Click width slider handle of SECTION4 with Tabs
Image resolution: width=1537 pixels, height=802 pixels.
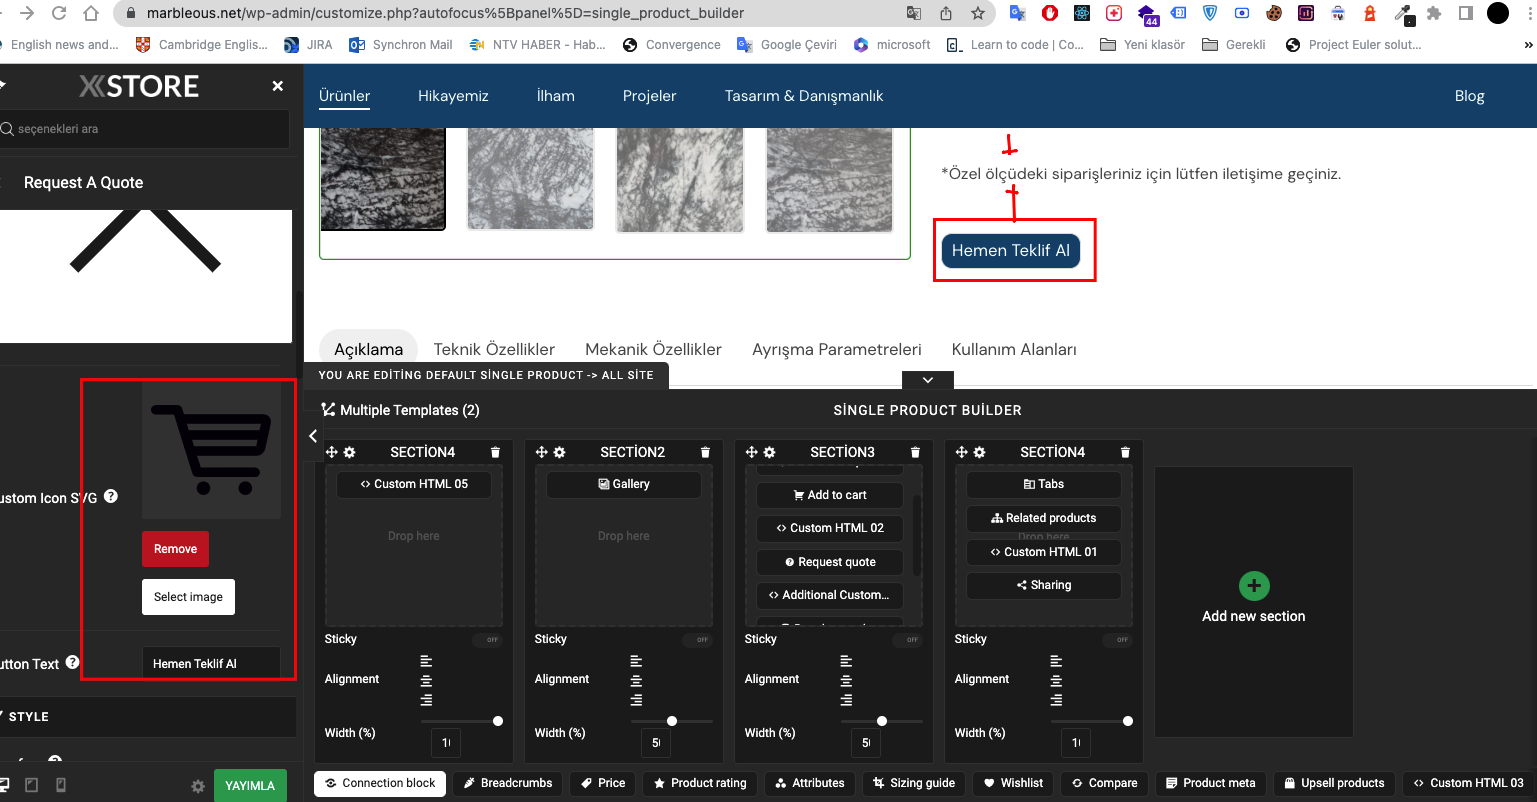(1128, 721)
